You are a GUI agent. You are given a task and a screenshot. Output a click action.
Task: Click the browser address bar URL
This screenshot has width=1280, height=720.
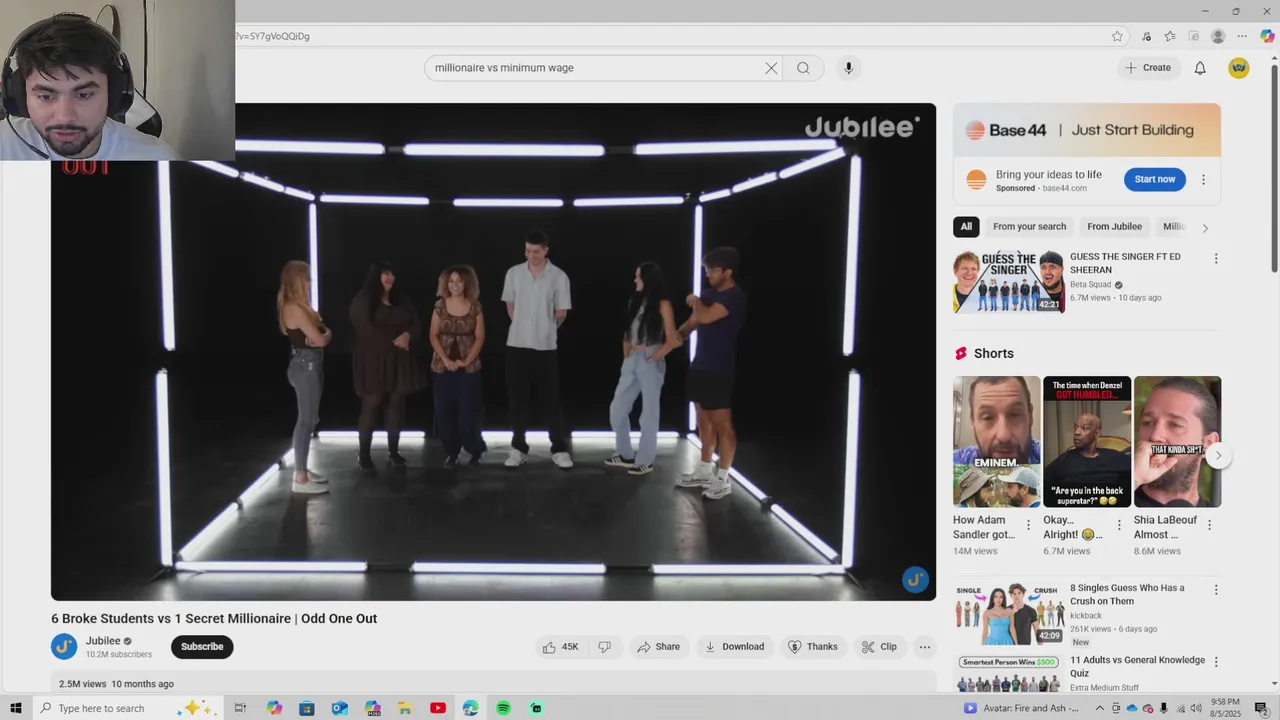coord(273,36)
